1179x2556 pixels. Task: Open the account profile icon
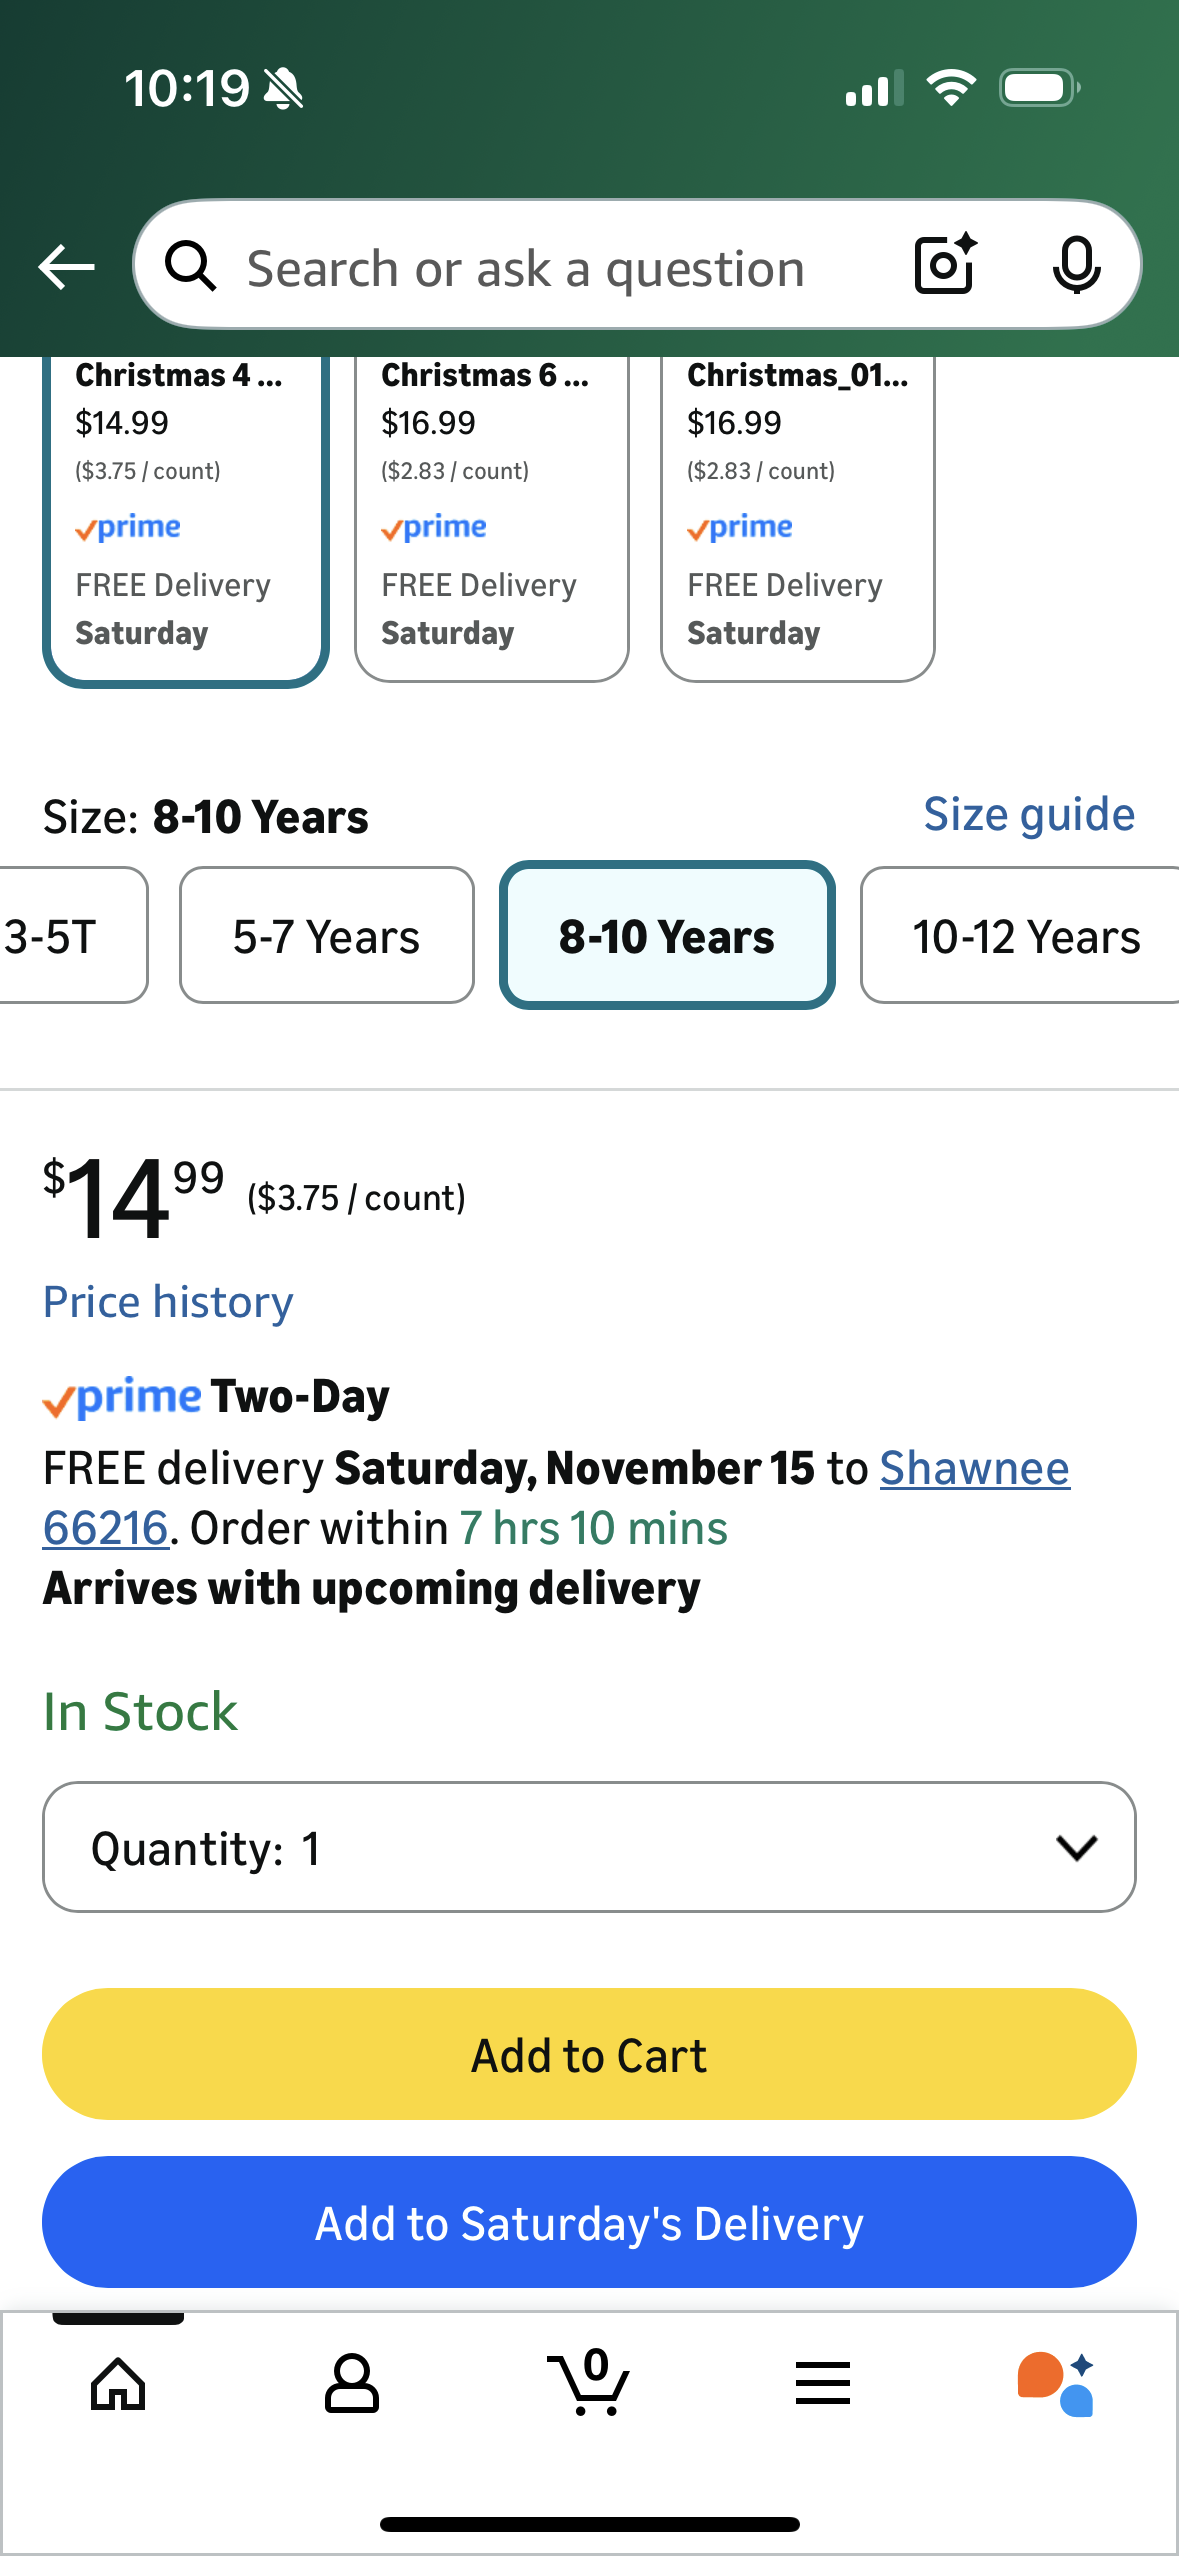pyautogui.click(x=352, y=2384)
